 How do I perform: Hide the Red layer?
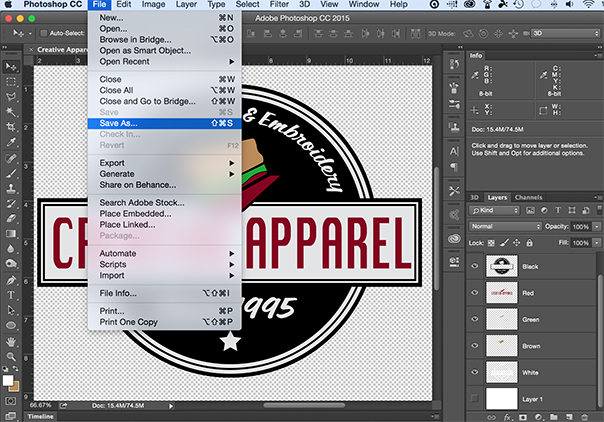point(475,293)
